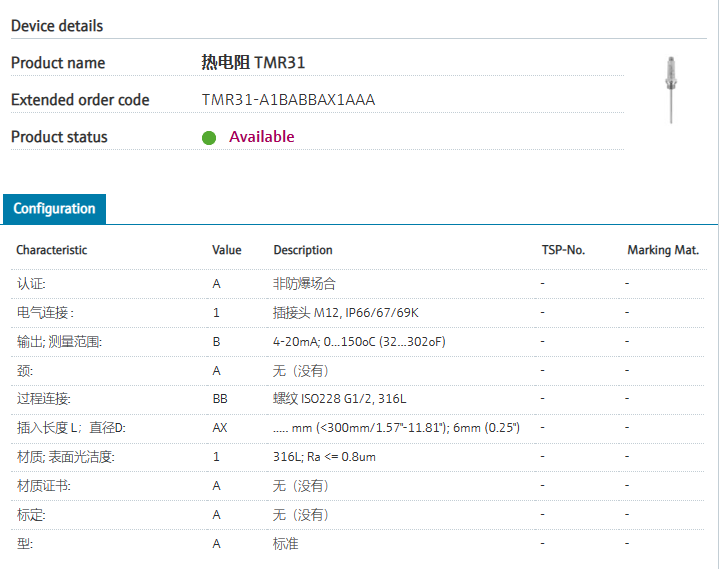Click the product name 热电阻 TMR31

[x=253, y=63]
